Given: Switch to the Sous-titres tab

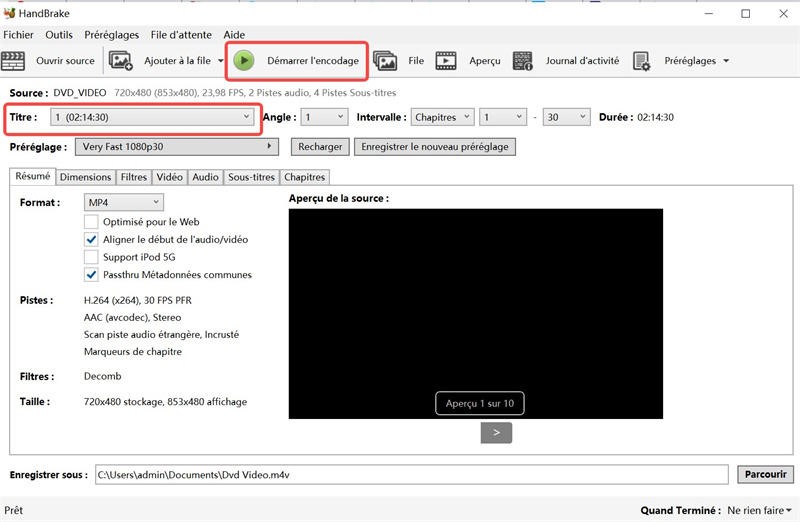Looking at the screenshot, I should [x=251, y=177].
